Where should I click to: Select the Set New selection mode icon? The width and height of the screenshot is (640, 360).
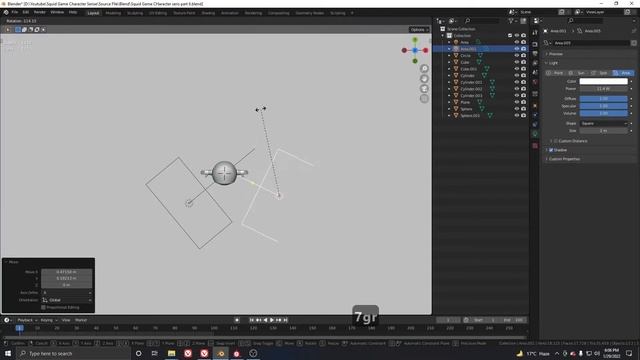(18, 29)
